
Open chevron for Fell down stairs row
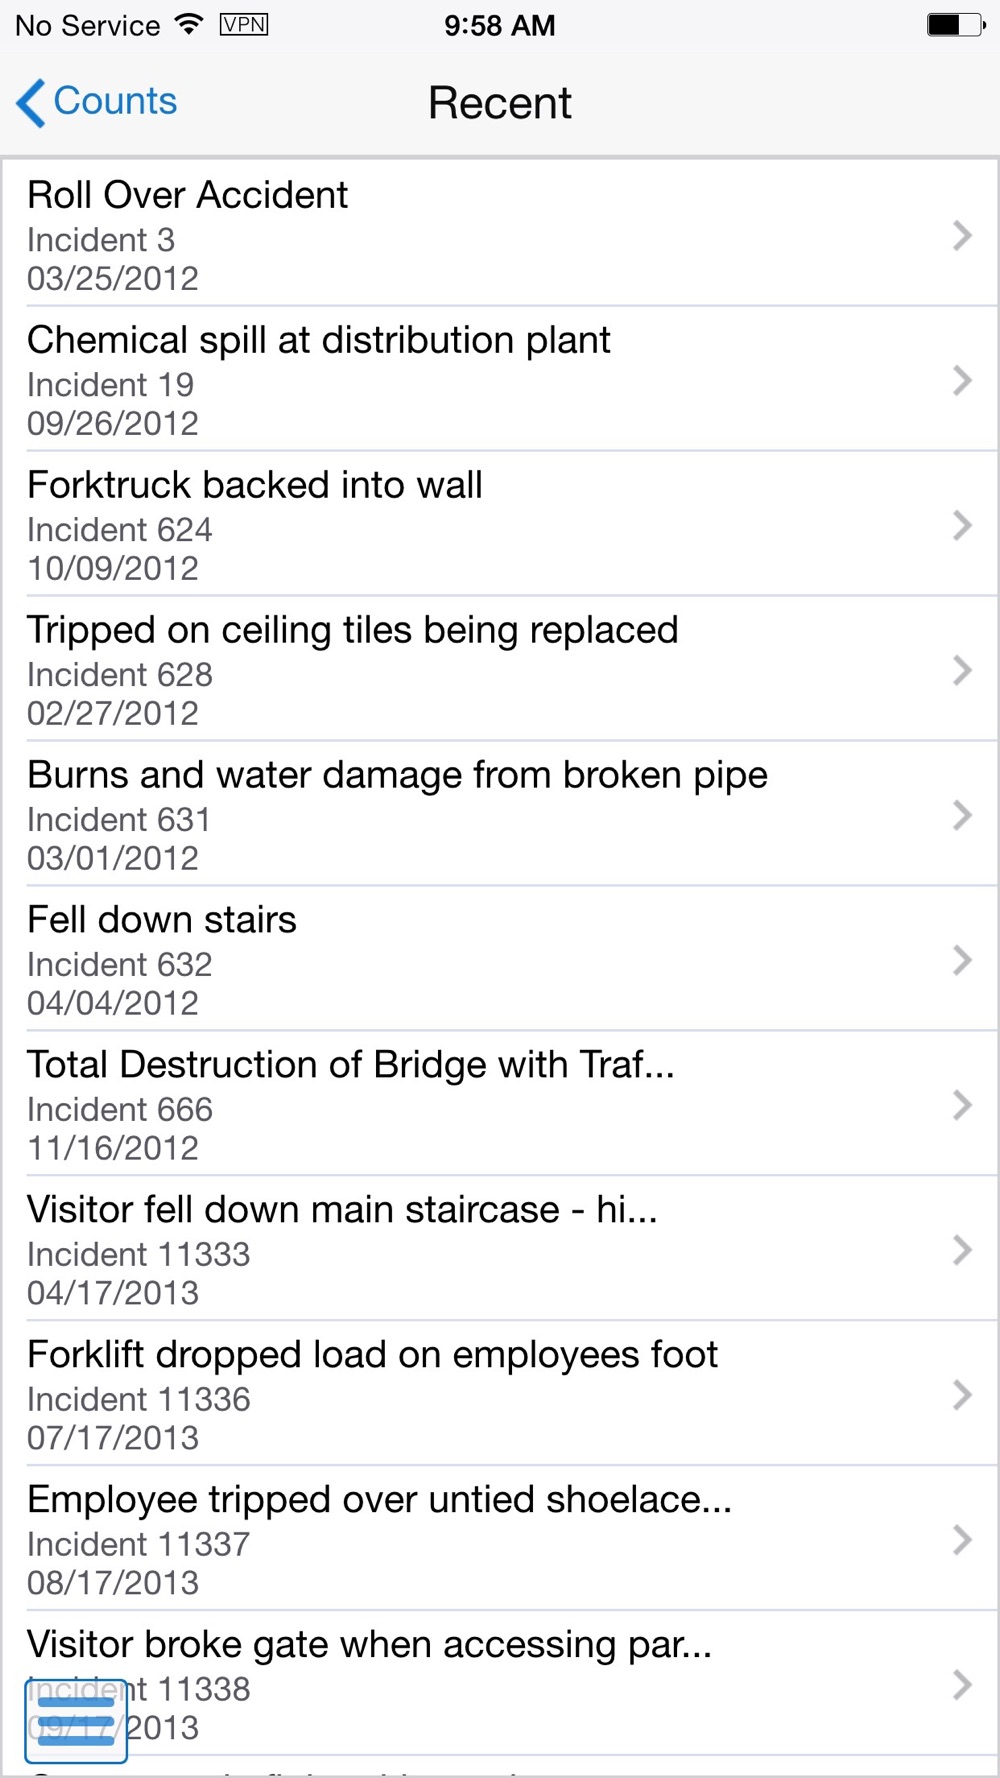[962, 960]
